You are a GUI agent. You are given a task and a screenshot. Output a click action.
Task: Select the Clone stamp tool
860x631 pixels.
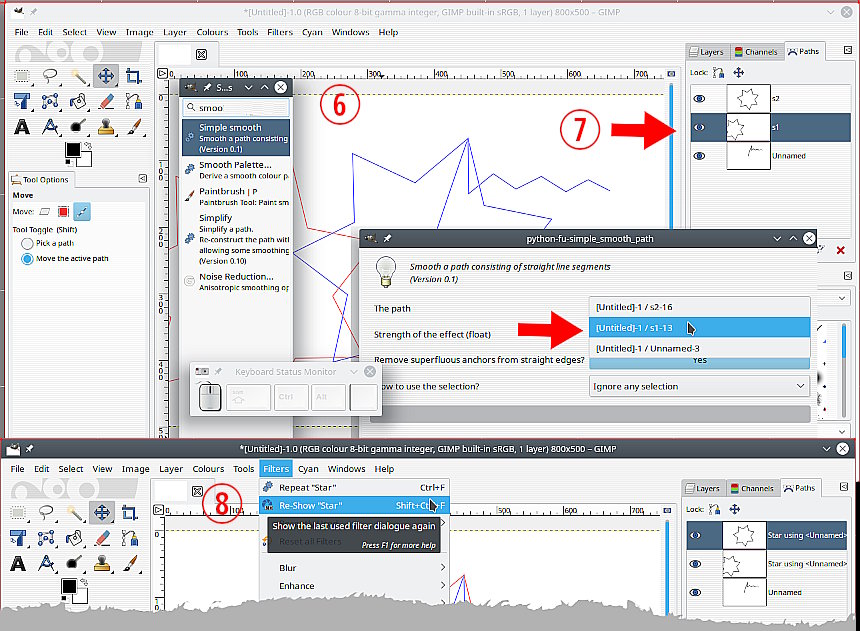click(x=105, y=126)
